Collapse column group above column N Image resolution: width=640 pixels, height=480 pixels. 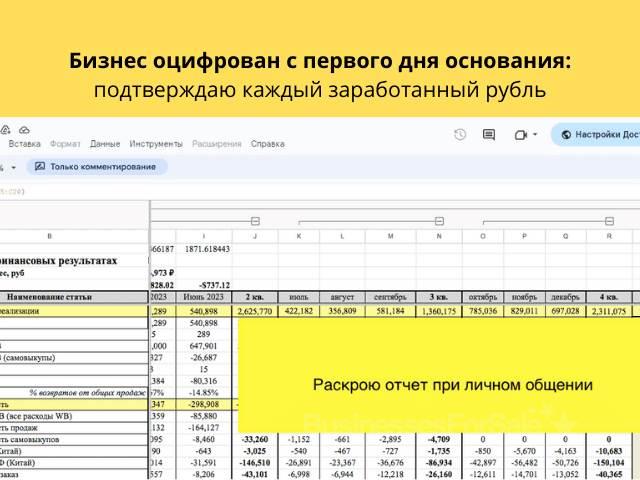pos(438,221)
